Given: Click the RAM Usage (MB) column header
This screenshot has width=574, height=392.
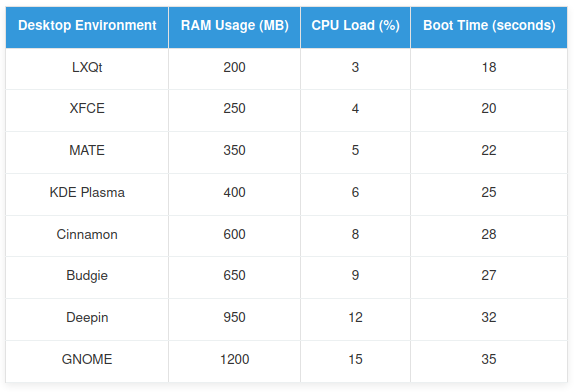Looking at the screenshot, I should point(235,26).
